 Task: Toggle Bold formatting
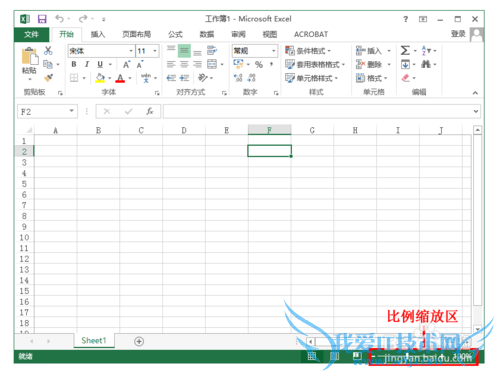tap(74, 64)
